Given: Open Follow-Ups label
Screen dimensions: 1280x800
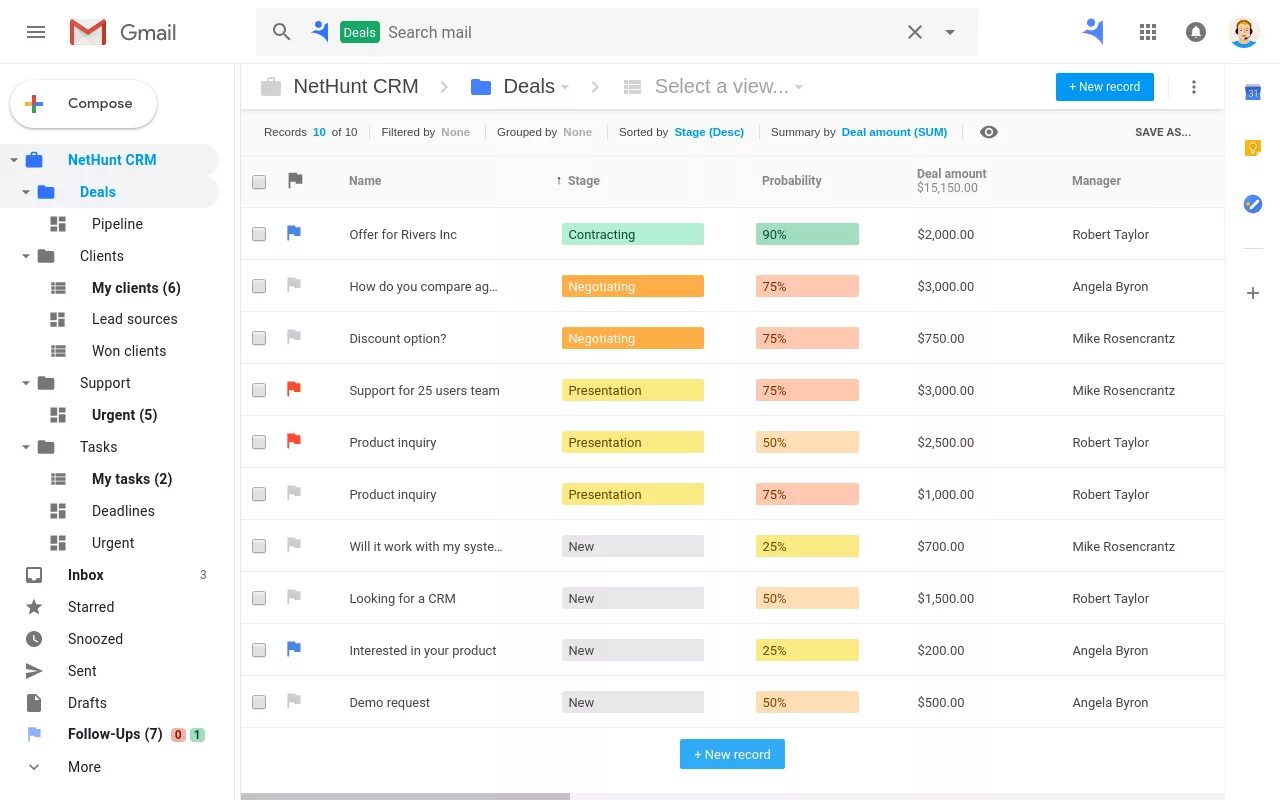Looking at the screenshot, I should pos(115,734).
